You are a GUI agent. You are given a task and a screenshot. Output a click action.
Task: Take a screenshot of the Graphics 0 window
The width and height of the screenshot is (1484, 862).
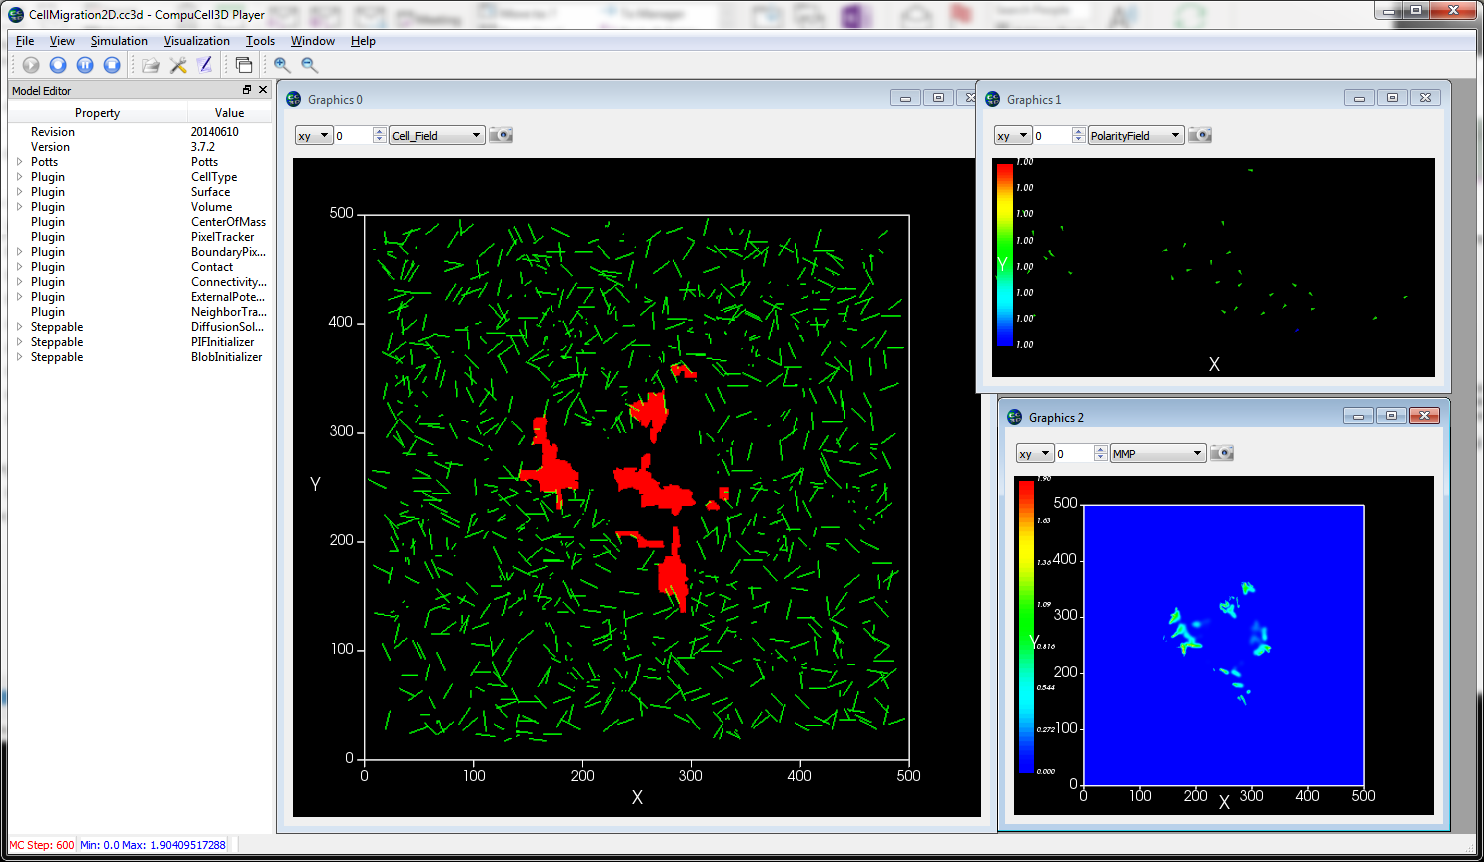pos(501,135)
